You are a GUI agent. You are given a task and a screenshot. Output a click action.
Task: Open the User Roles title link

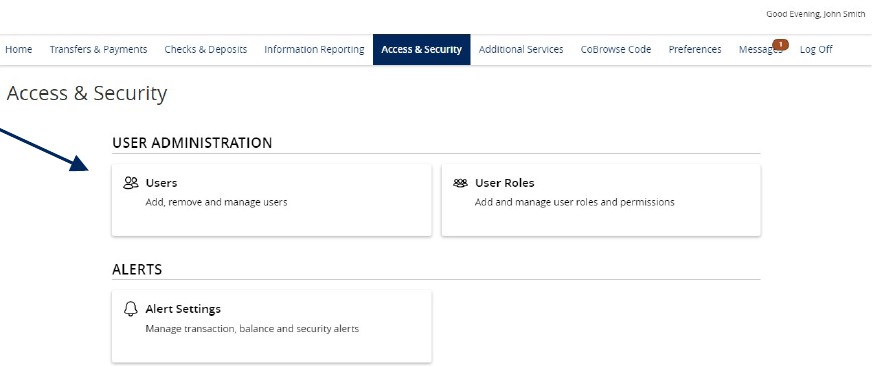(x=504, y=183)
